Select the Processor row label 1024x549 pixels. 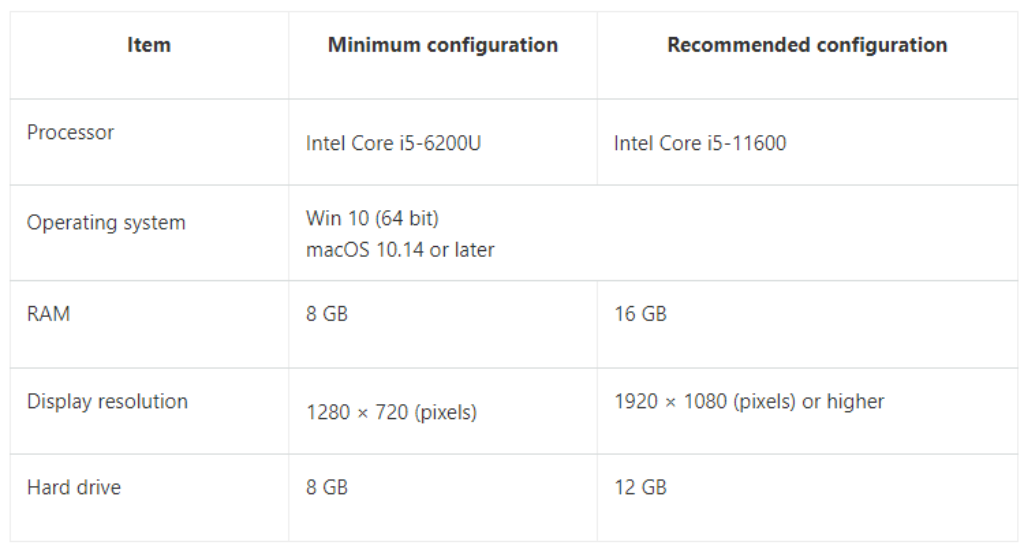tap(71, 133)
